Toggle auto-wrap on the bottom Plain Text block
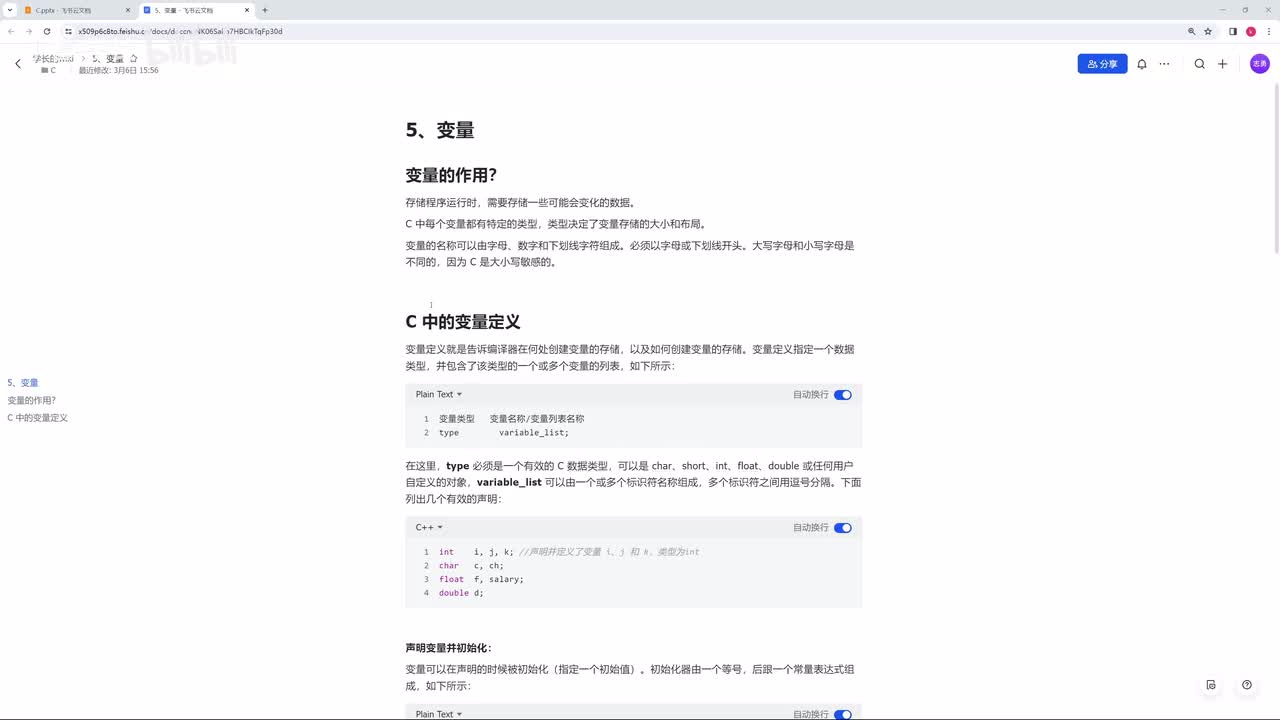1280x720 pixels. (x=843, y=714)
